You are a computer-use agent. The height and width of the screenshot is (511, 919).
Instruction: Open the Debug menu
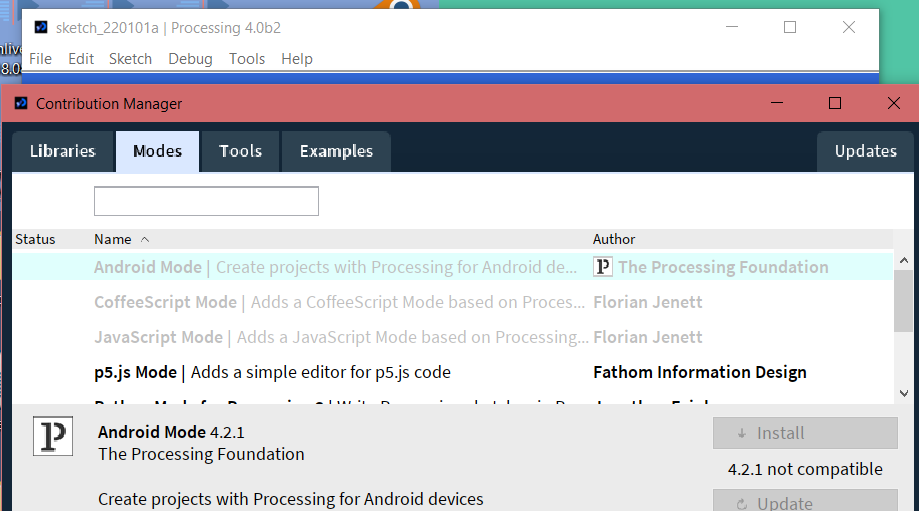pos(190,59)
